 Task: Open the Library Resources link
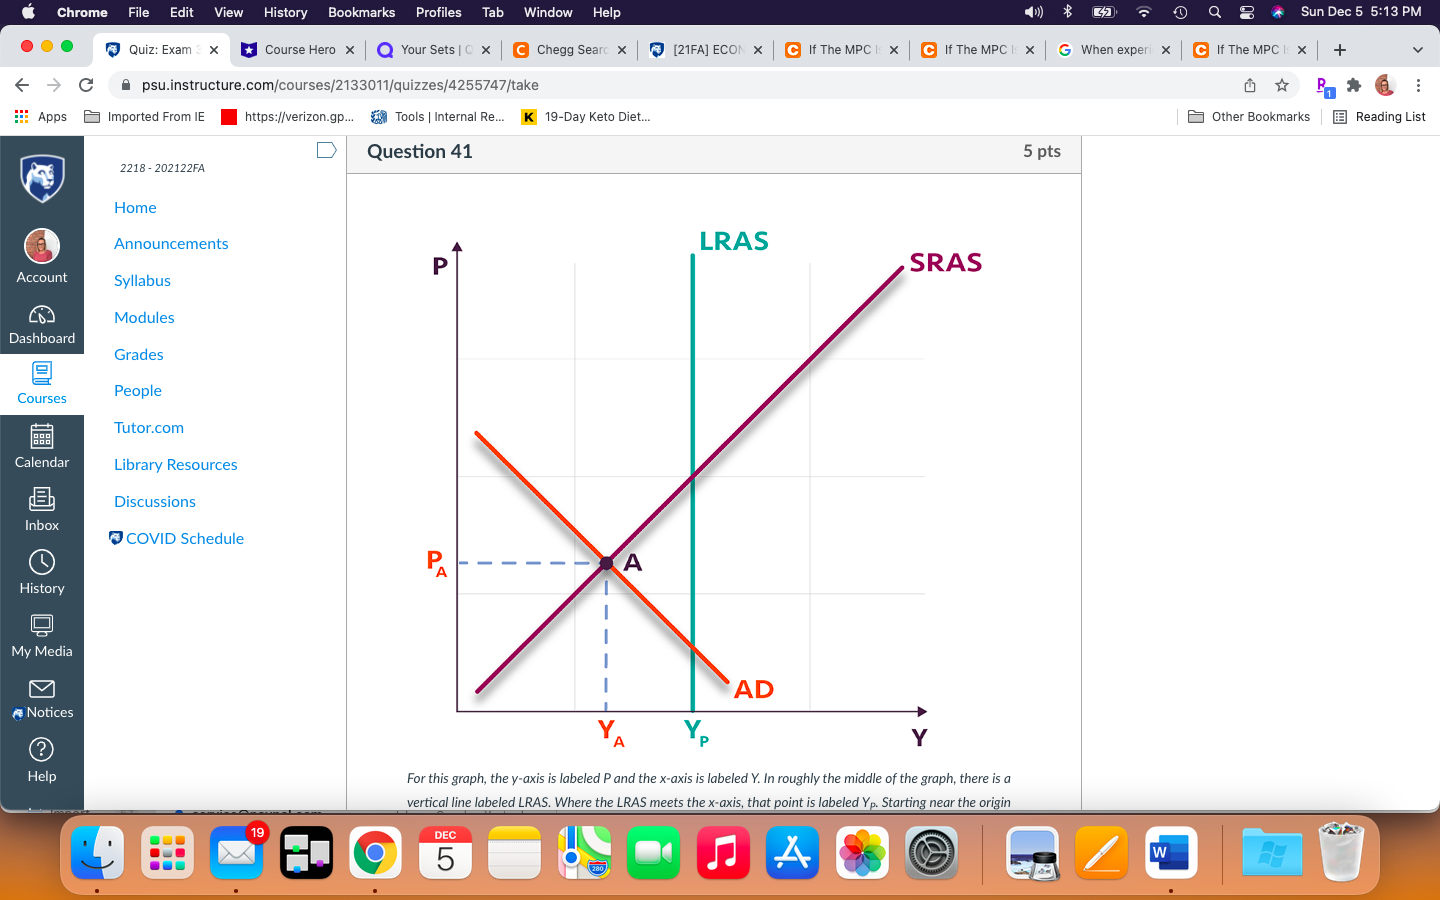[176, 465]
